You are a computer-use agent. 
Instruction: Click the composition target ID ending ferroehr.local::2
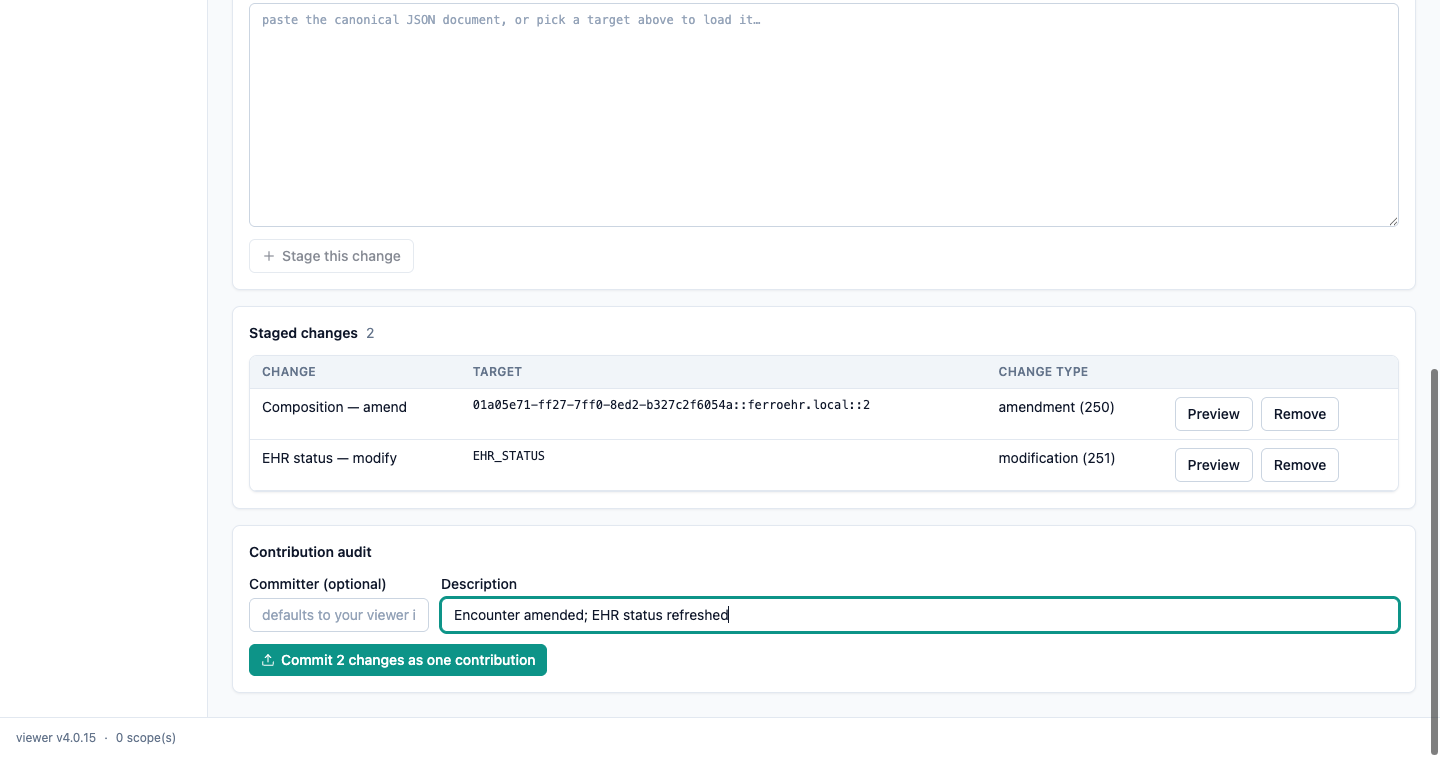point(671,405)
